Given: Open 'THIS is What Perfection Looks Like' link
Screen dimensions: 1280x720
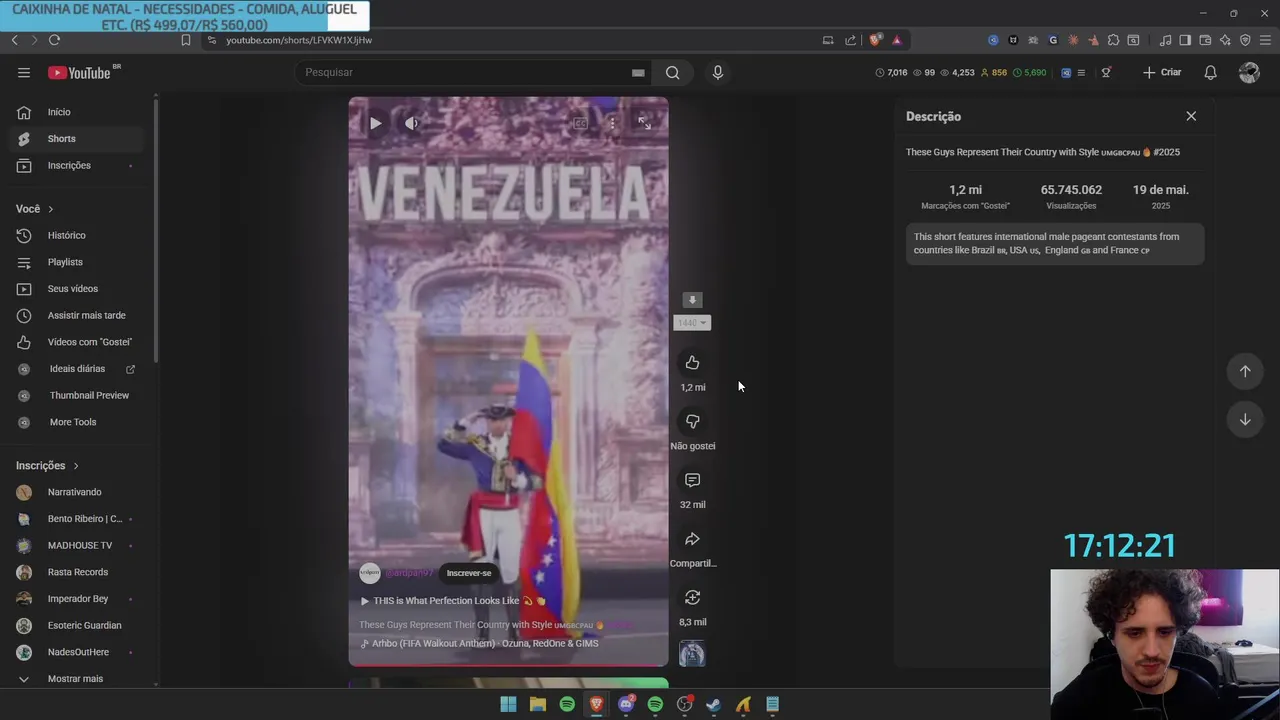Looking at the screenshot, I should coord(453,601).
